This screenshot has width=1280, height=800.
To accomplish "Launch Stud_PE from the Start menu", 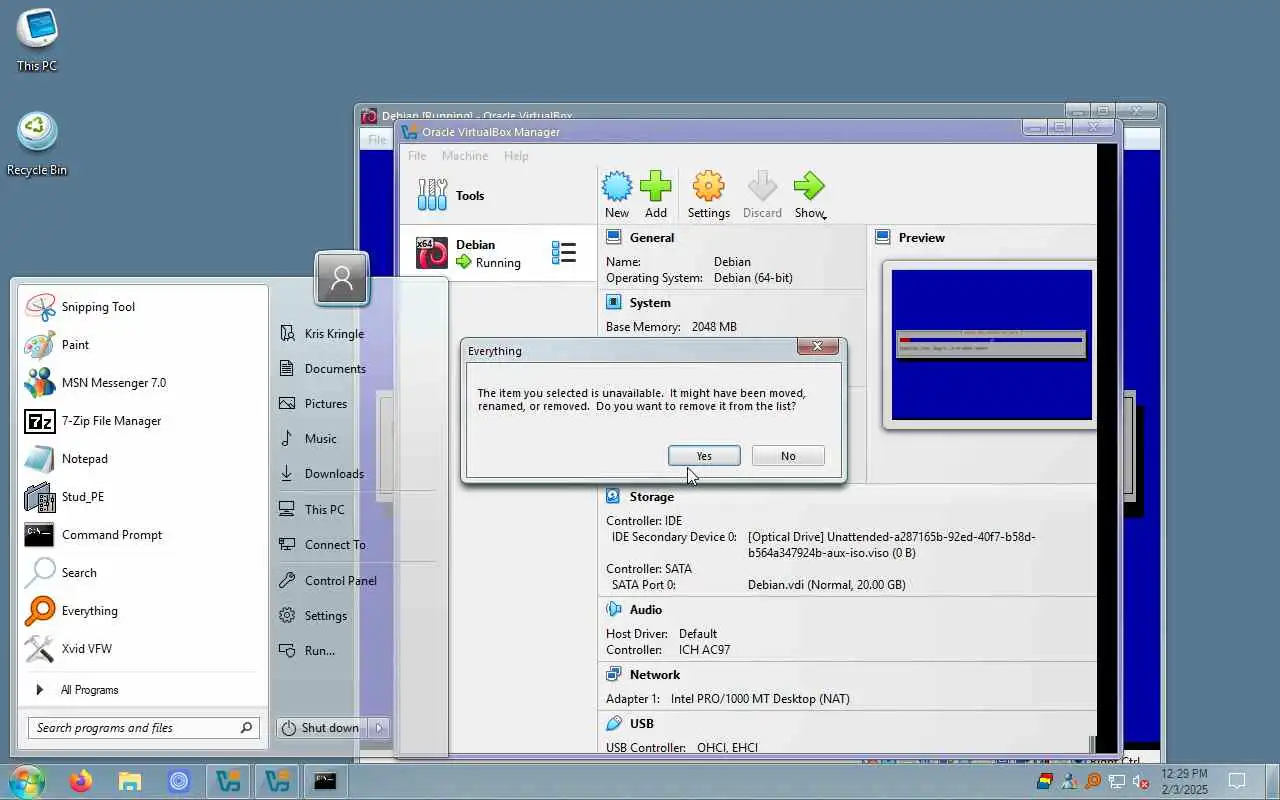I will tap(143, 497).
